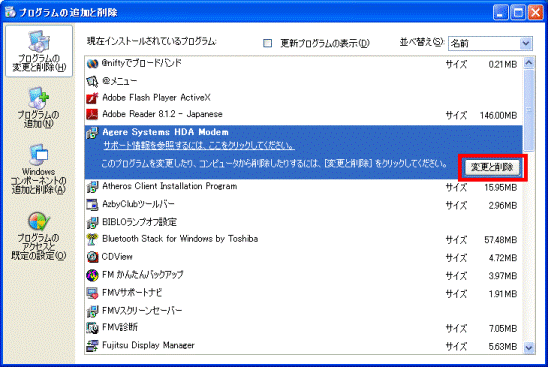Enable 更新プログラムの表示 checkbox
Screen dimensions: 548x367
267,43
